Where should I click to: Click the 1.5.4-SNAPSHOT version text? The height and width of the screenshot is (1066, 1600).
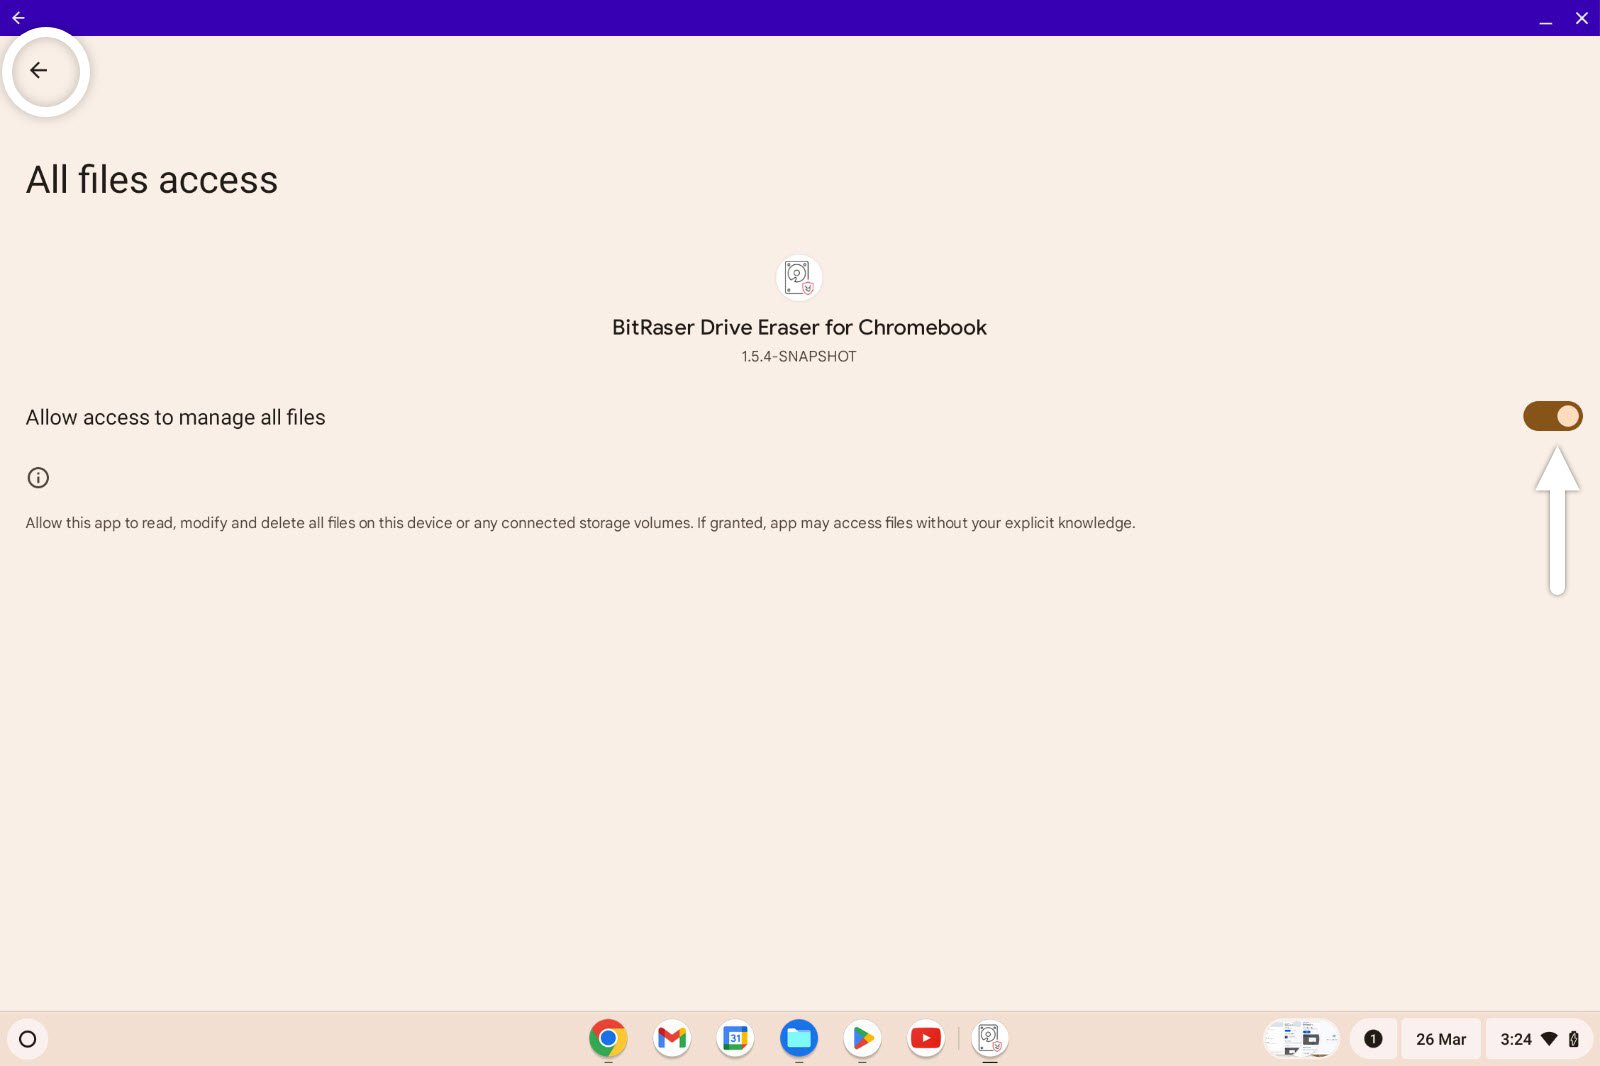799,356
